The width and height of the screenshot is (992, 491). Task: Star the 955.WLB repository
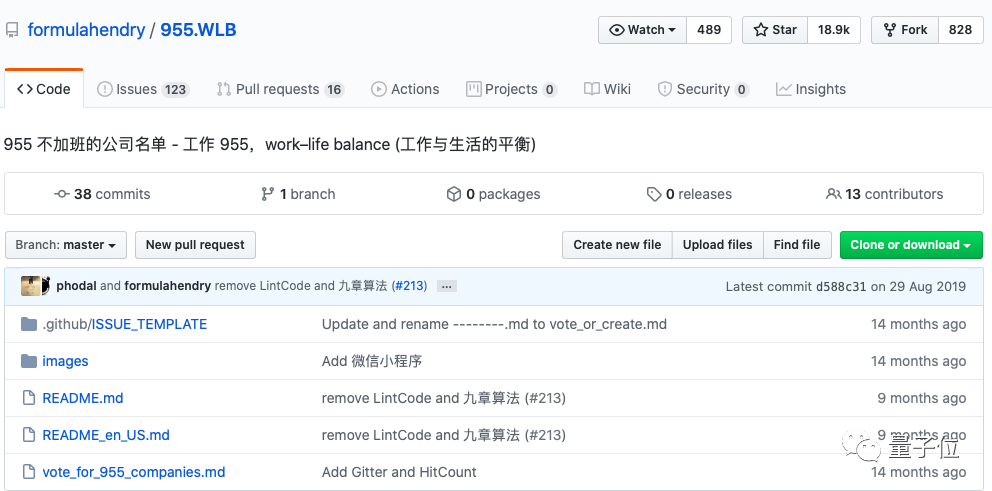775,30
